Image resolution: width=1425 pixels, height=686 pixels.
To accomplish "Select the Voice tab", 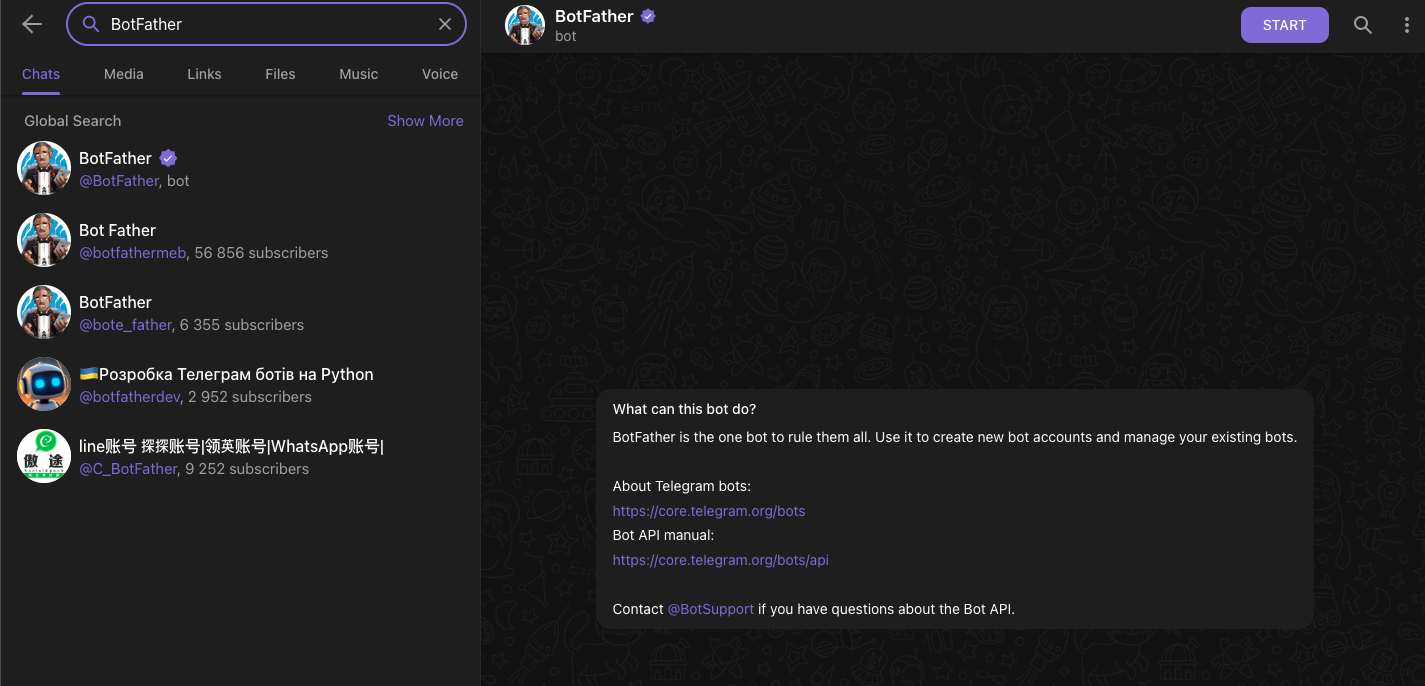I will (x=440, y=74).
